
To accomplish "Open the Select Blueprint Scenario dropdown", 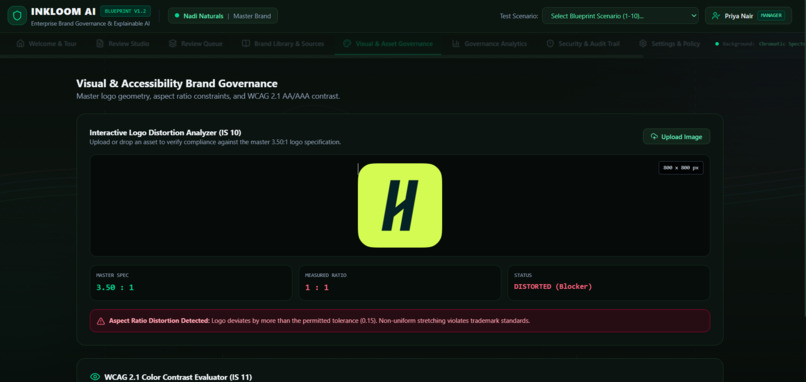I will [x=620, y=16].
